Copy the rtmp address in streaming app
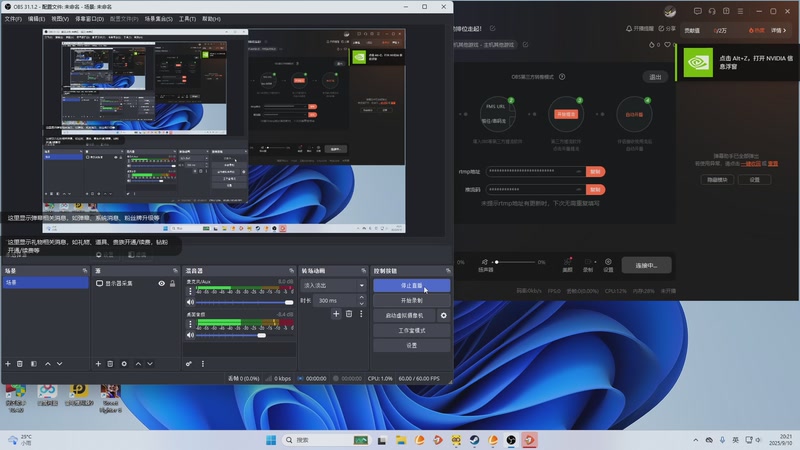Viewport: 800px width, 450px height. coord(595,171)
